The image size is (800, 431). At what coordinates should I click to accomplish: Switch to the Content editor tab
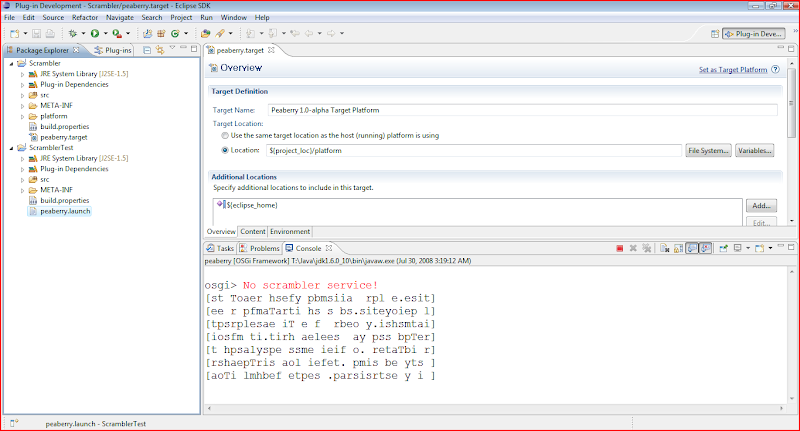pyautogui.click(x=253, y=232)
